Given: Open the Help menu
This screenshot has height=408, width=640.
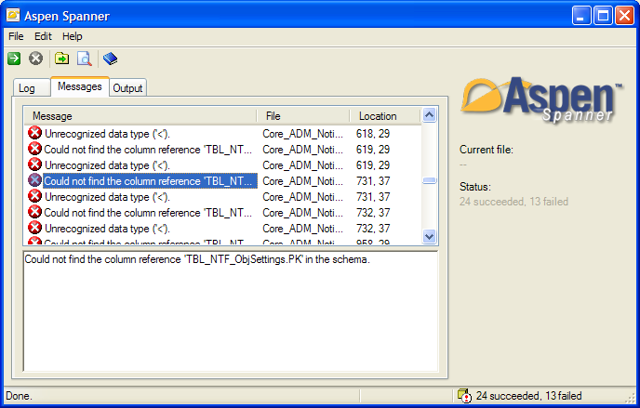Looking at the screenshot, I should (x=72, y=36).
